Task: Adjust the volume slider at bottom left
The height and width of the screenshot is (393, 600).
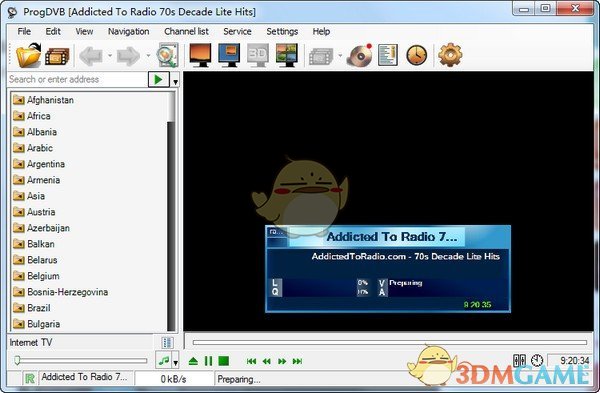Action: click(x=81, y=360)
